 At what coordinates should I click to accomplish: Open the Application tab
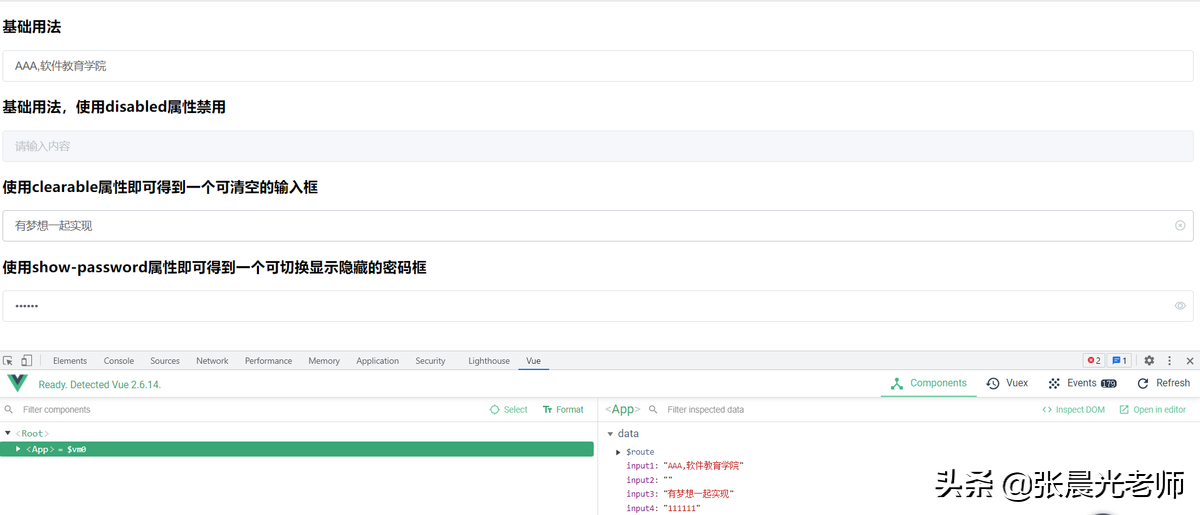[377, 361]
